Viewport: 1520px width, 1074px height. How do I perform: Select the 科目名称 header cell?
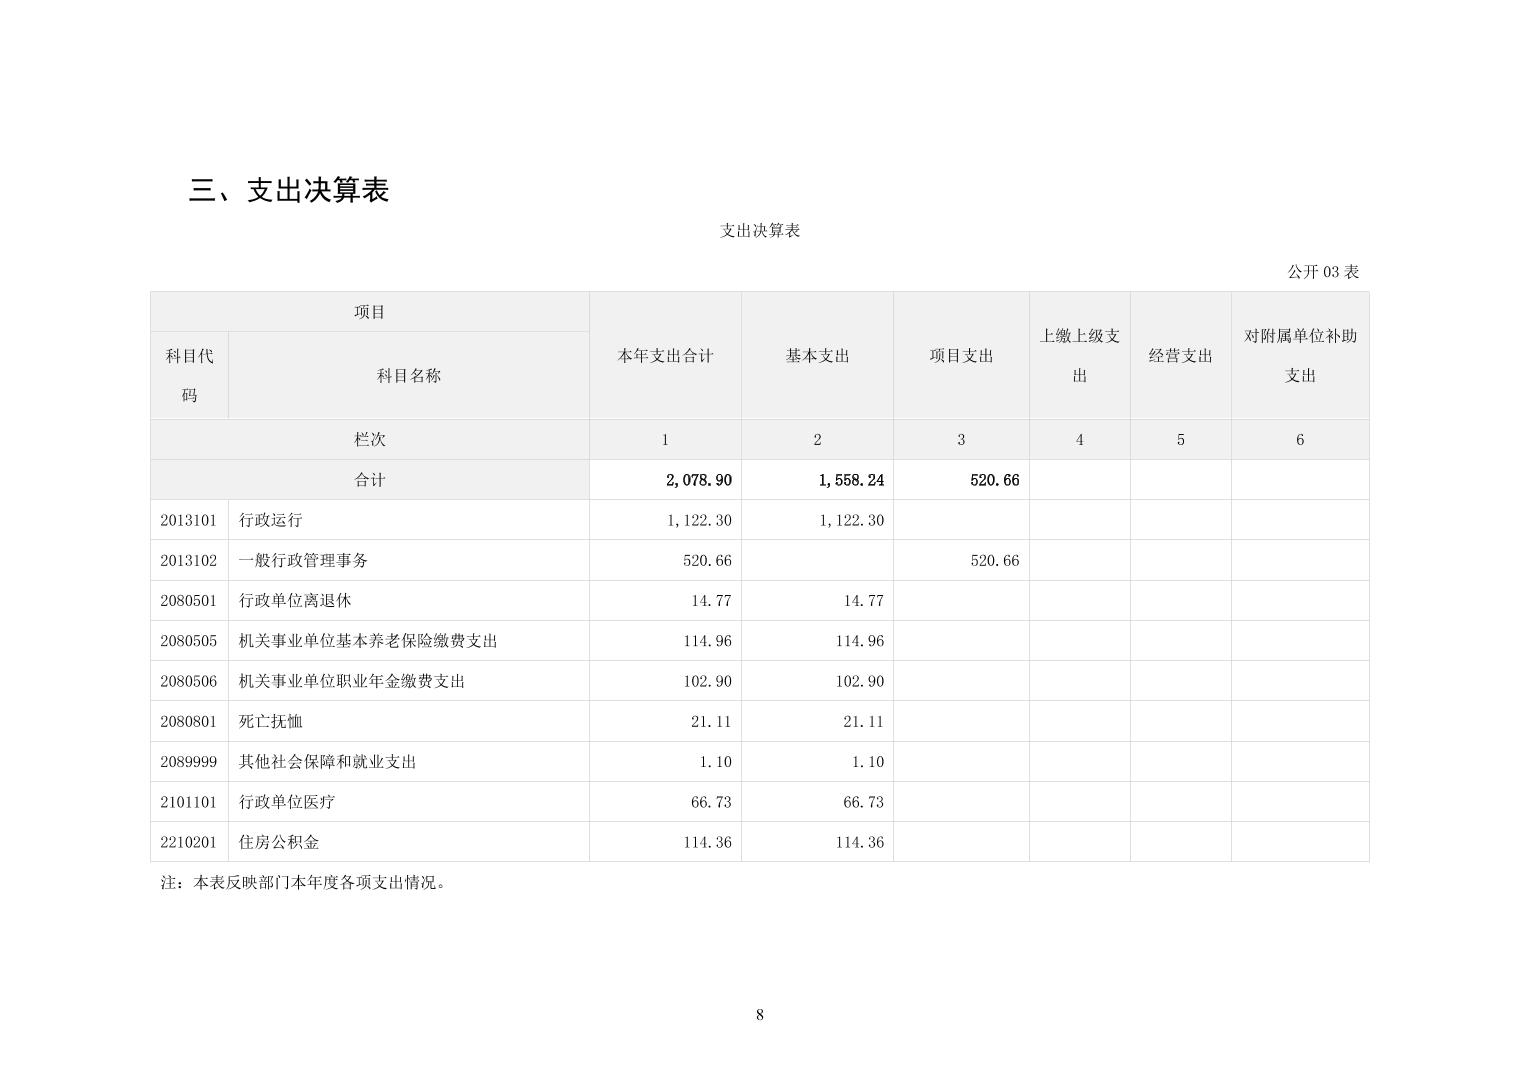pyautogui.click(x=408, y=376)
